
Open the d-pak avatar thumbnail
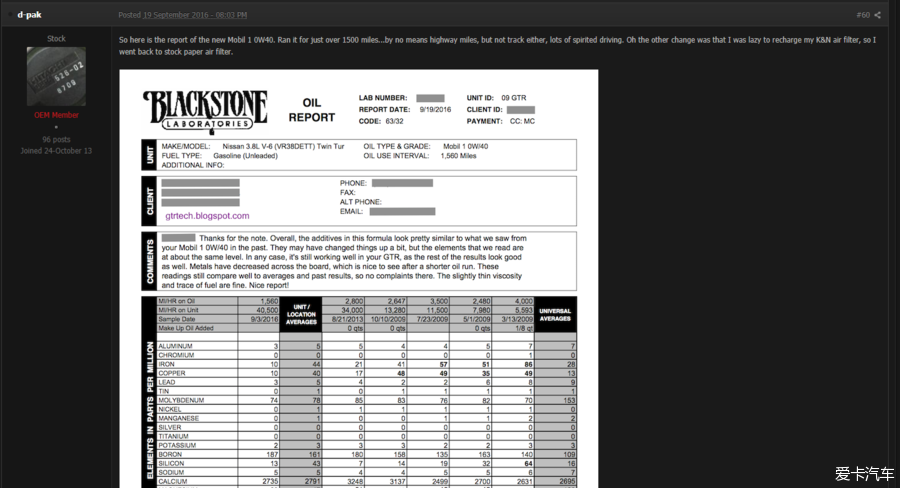tap(56, 76)
